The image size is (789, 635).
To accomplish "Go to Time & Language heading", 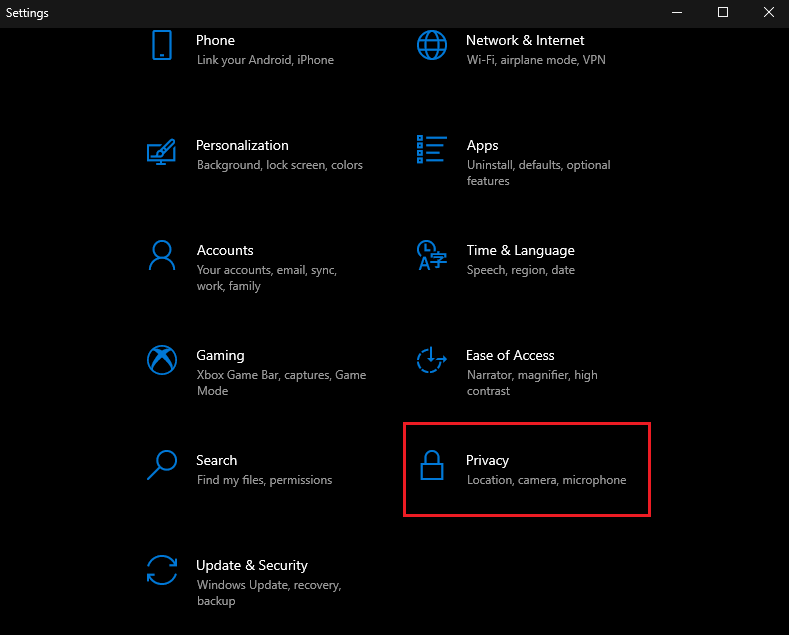I will coord(520,251).
